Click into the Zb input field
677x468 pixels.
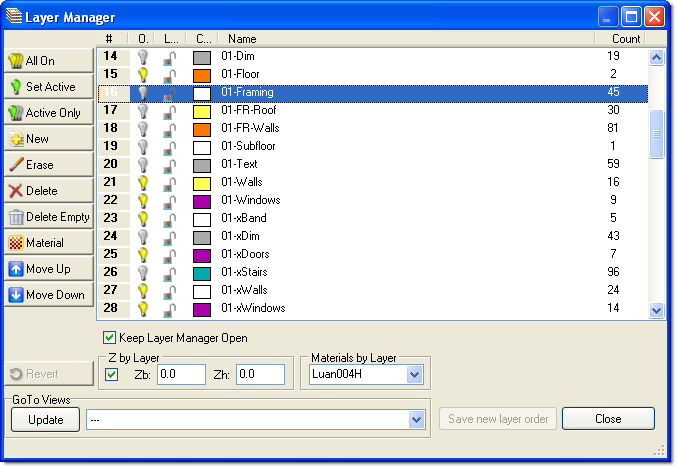[181, 375]
